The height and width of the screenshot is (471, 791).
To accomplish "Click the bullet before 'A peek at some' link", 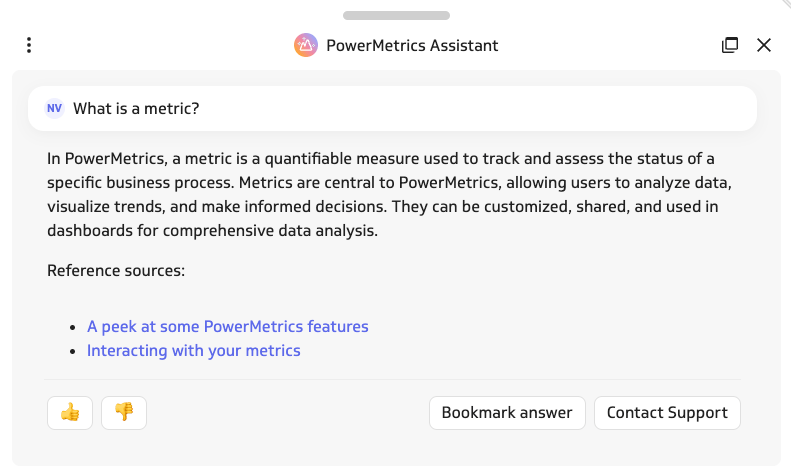I will tap(73, 328).
